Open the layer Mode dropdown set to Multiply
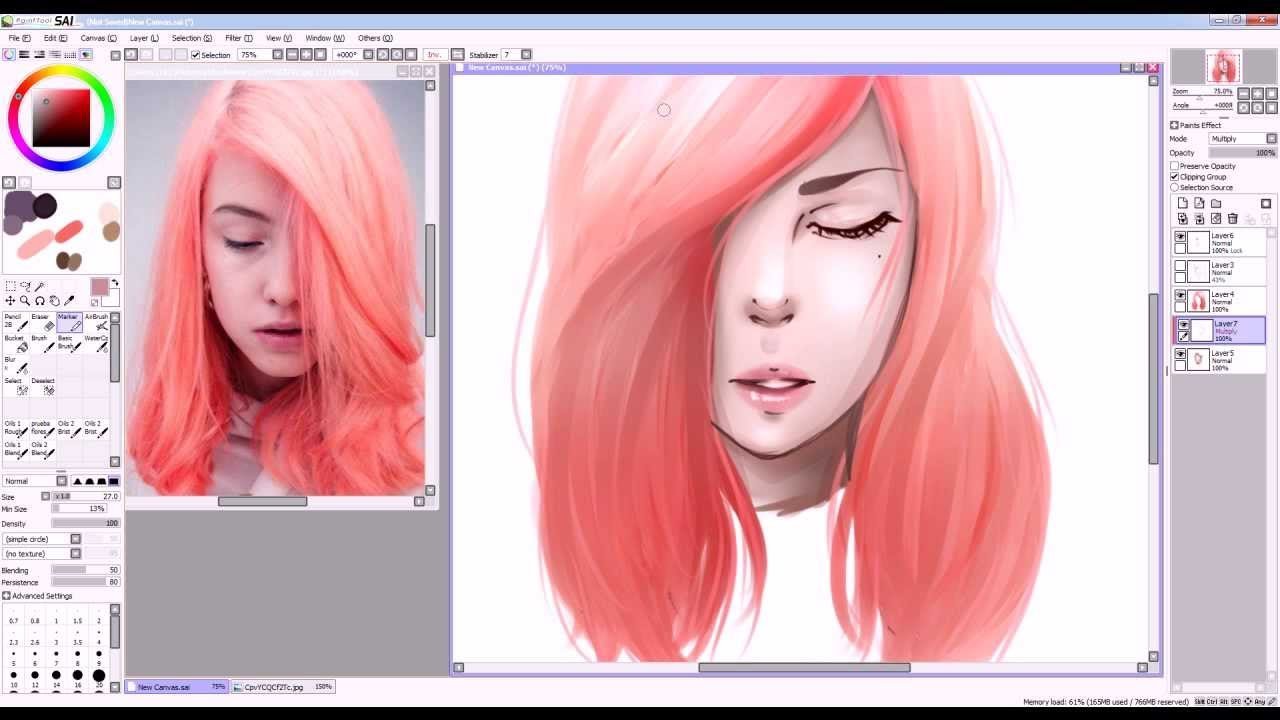This screenshot has height=720, width=1280. [1240, 139]
